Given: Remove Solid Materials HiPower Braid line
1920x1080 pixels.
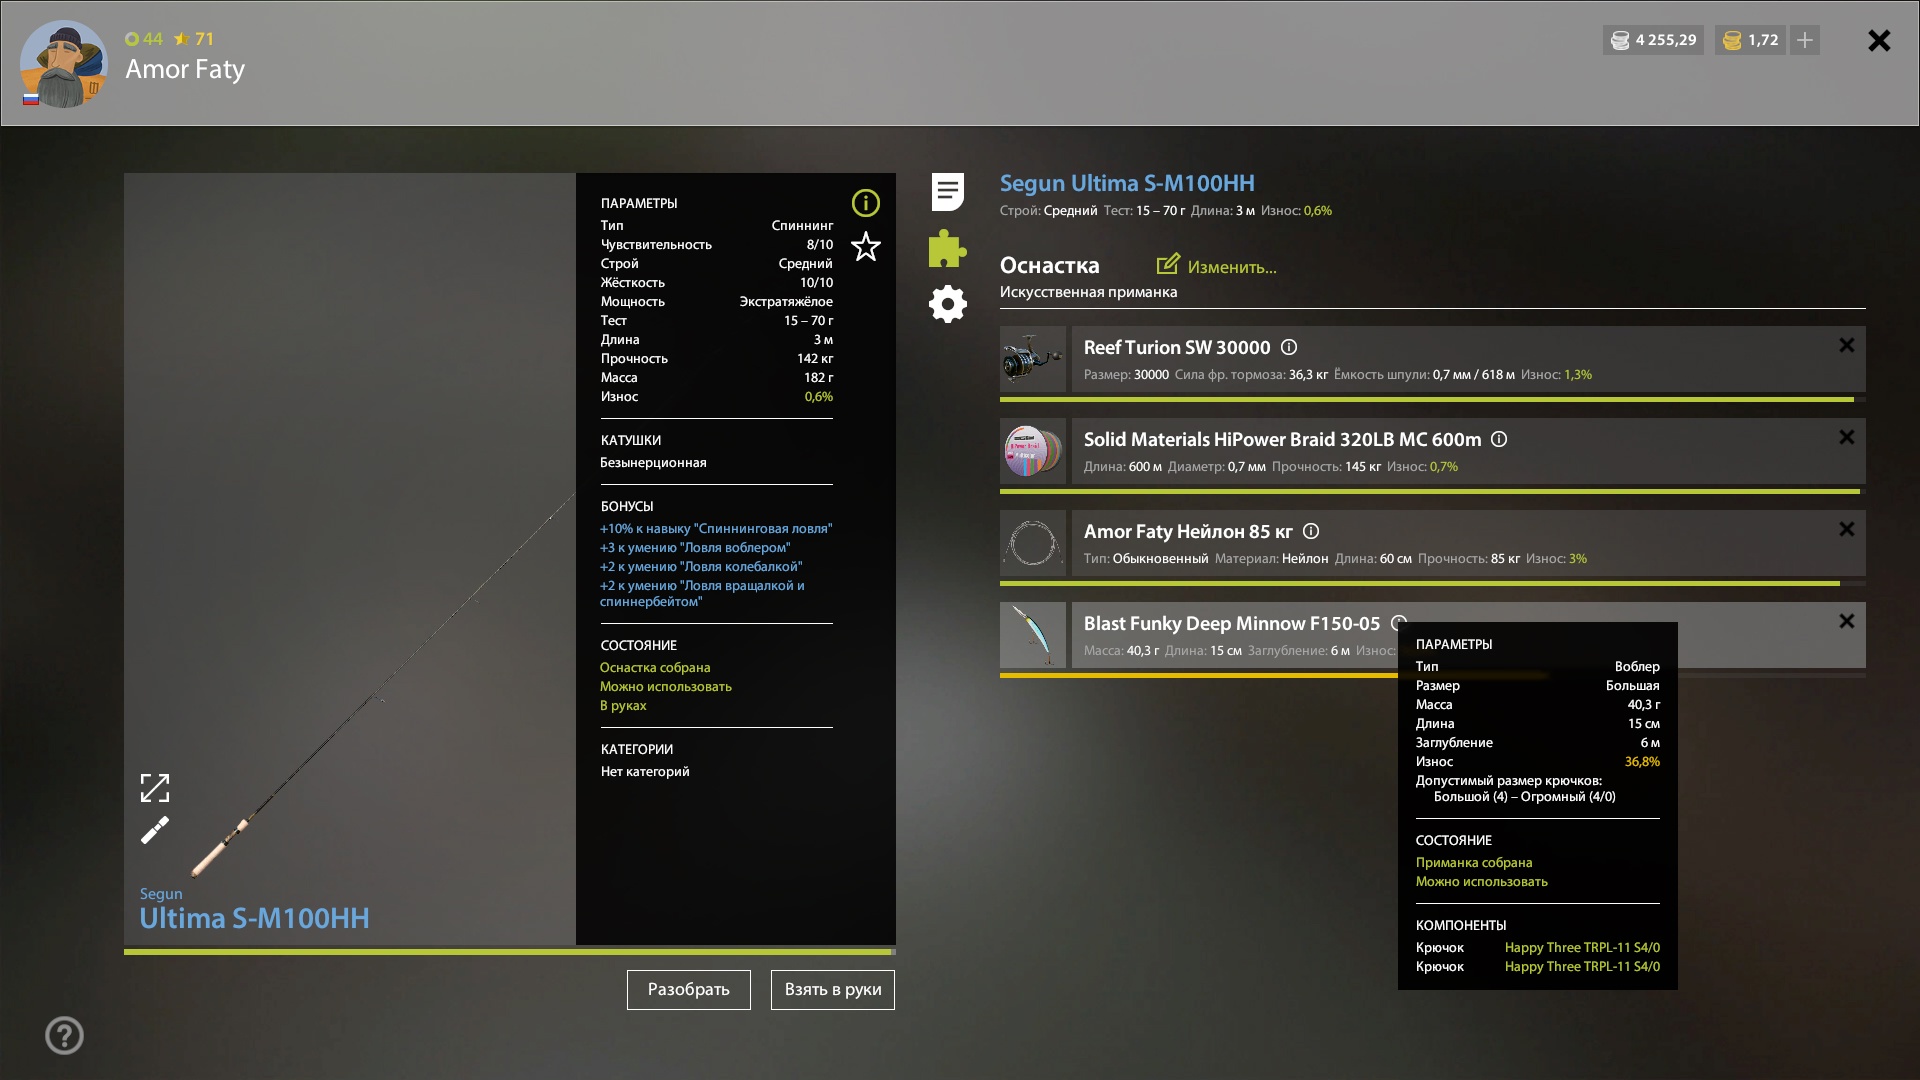Looking at the screenshot, I should [x=1847, y=437].
